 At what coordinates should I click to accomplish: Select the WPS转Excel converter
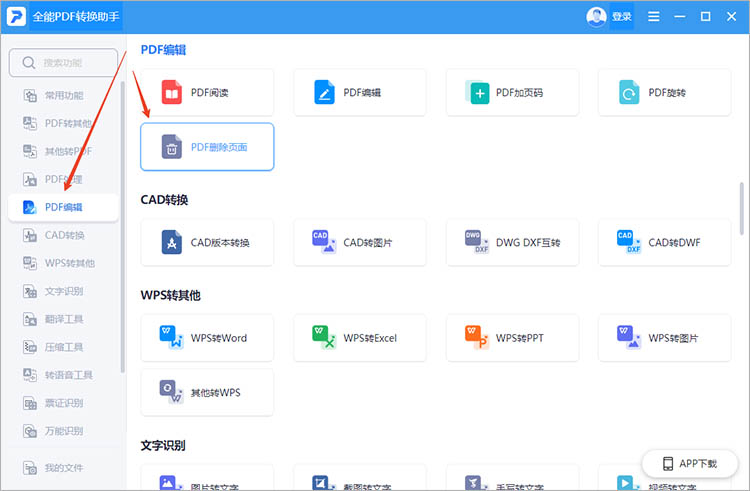pyautogui.click(x=360, y=338)
